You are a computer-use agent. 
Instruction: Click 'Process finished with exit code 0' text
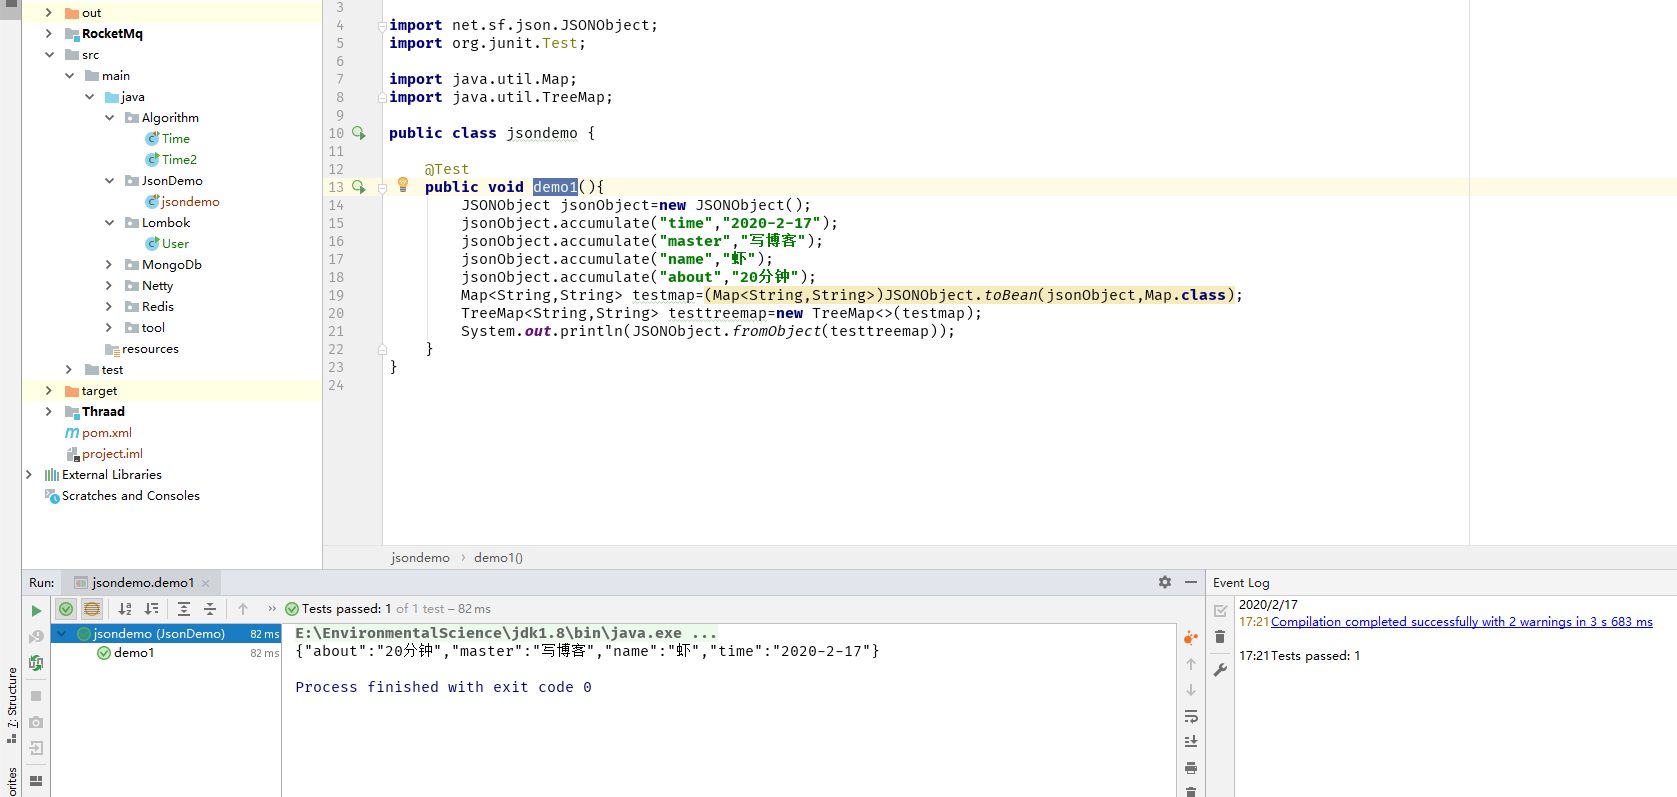[443, 687]
